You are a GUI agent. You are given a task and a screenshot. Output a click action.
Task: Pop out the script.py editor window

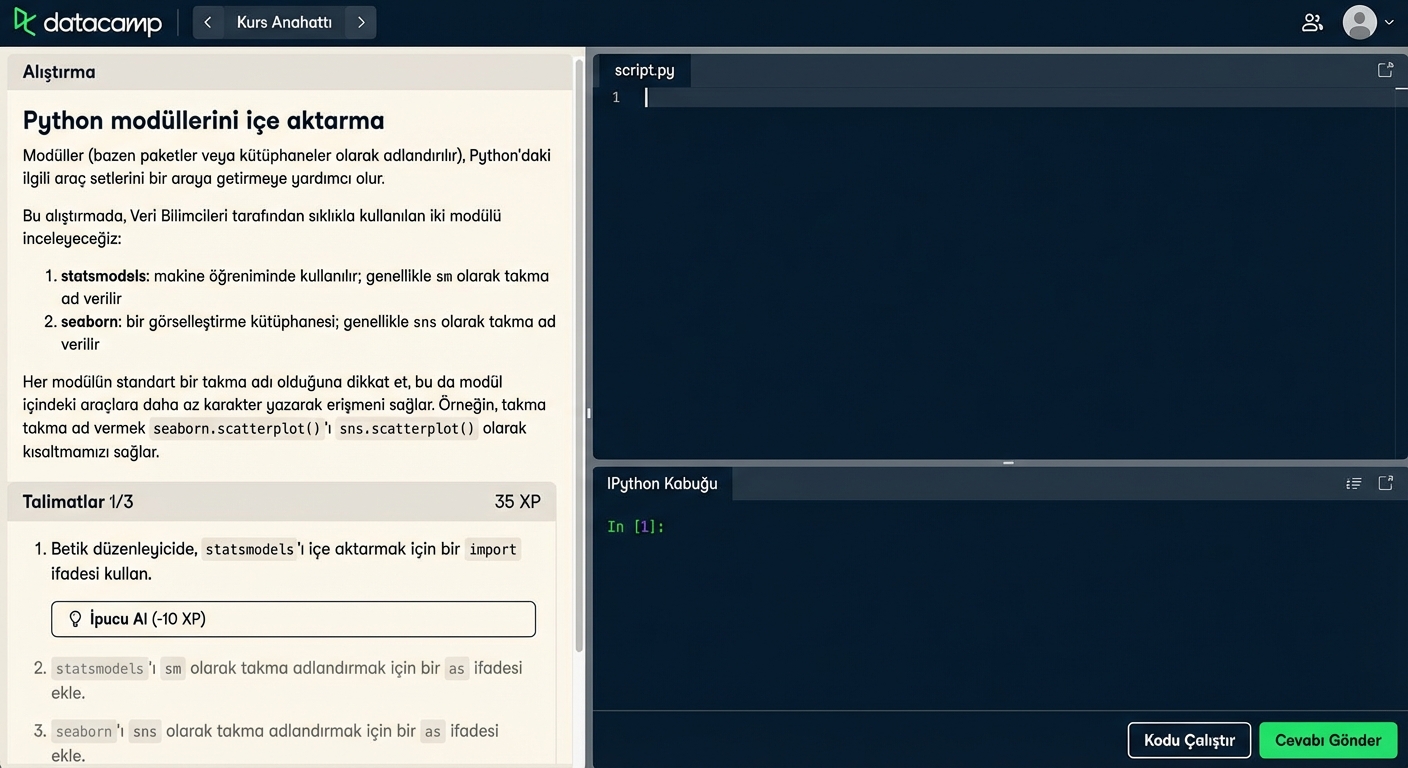(1385, 69)
